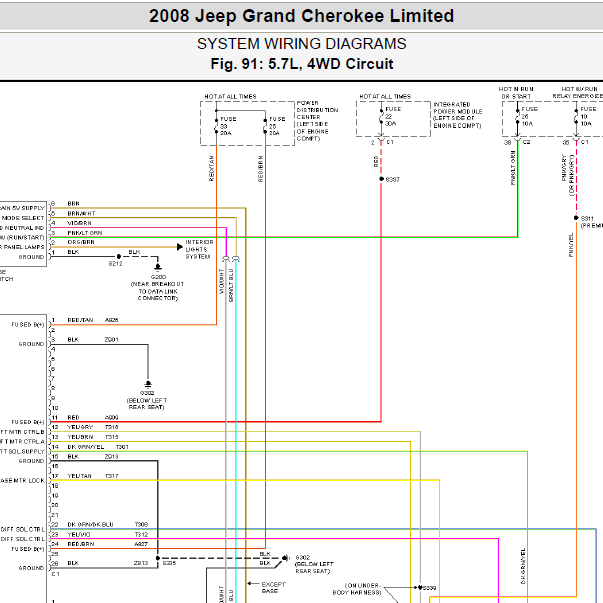Click the S205 splice label

pyautogui.click(x=169, y=563)
